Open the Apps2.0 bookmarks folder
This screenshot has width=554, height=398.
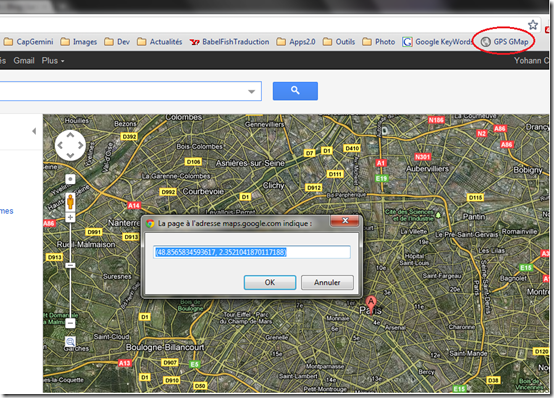point(296,42)
